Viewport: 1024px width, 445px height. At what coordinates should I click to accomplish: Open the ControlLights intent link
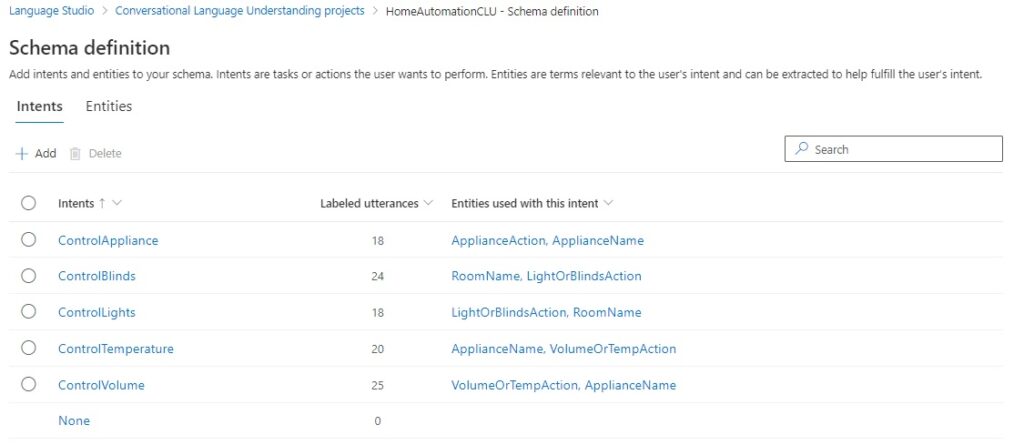click(x=99, y=312)
